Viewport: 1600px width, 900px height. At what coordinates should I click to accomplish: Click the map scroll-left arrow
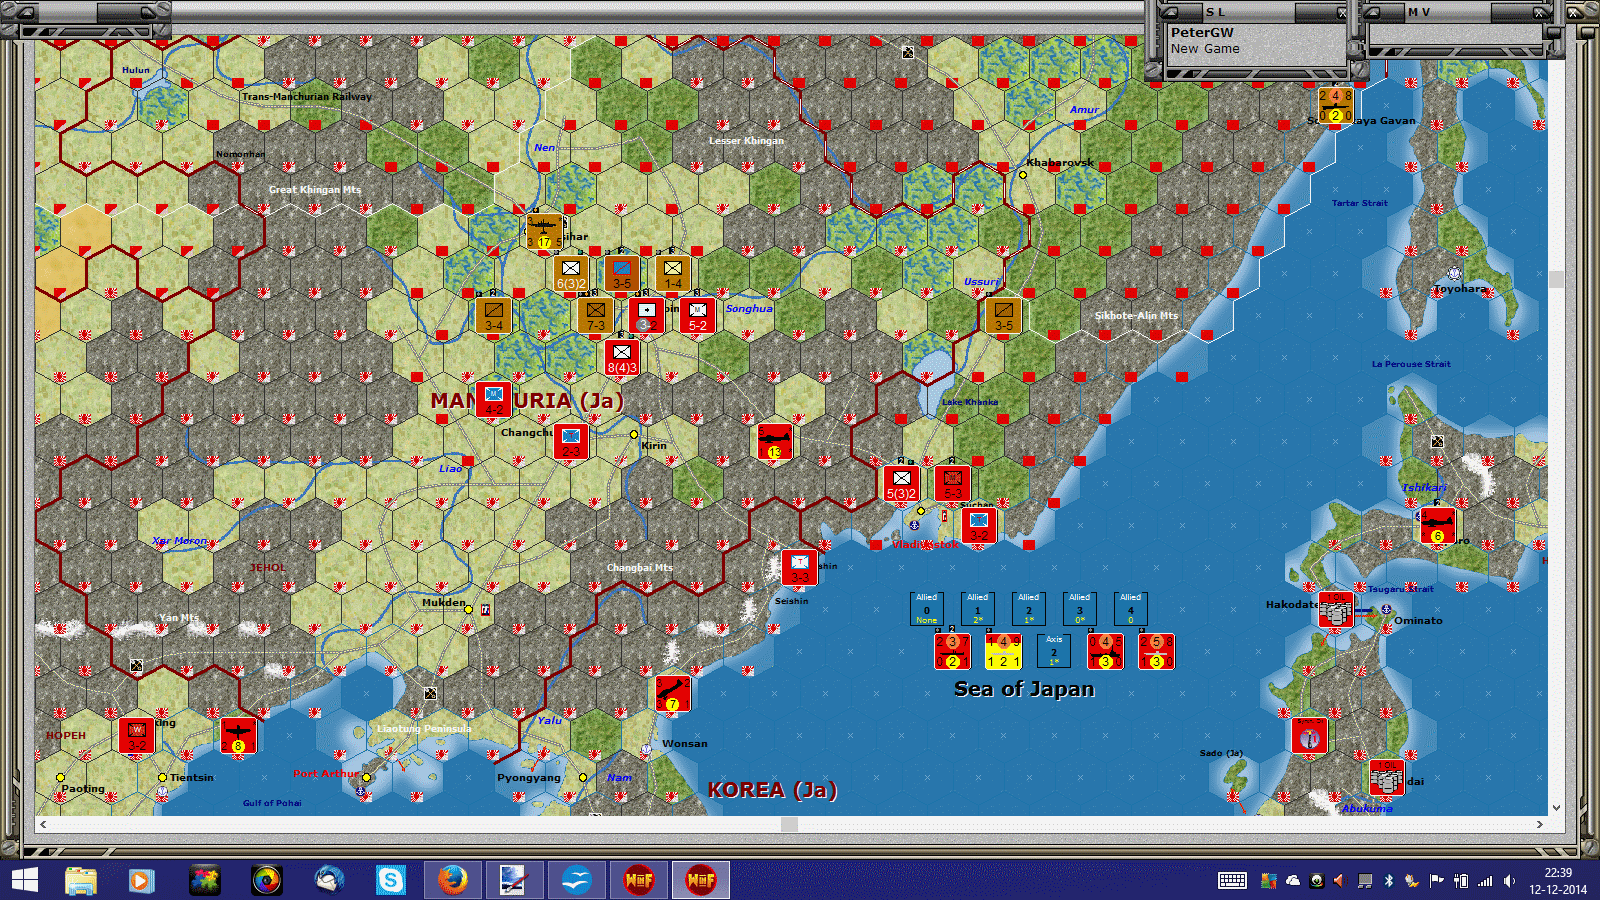tap(42, 824)
